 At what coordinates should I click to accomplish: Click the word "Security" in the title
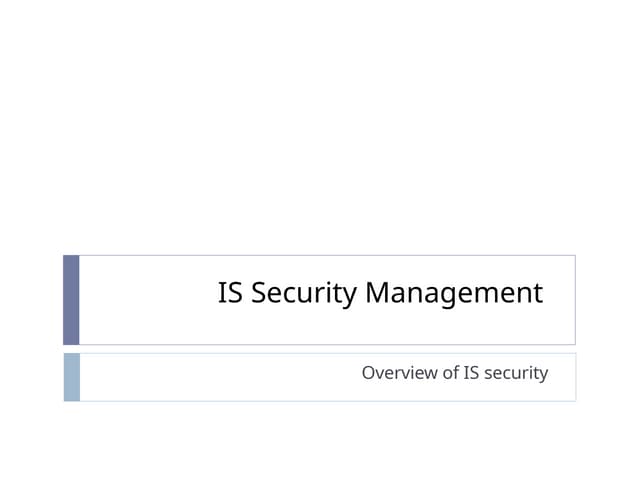click(304, 294)
